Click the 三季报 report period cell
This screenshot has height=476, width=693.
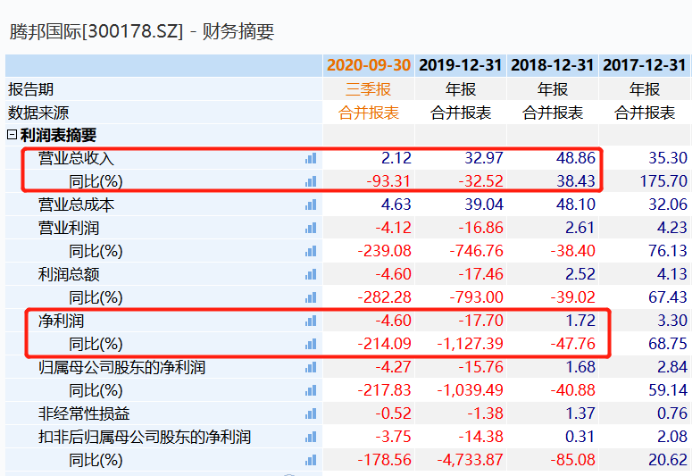pyautogui.click(x=369, y=89)
